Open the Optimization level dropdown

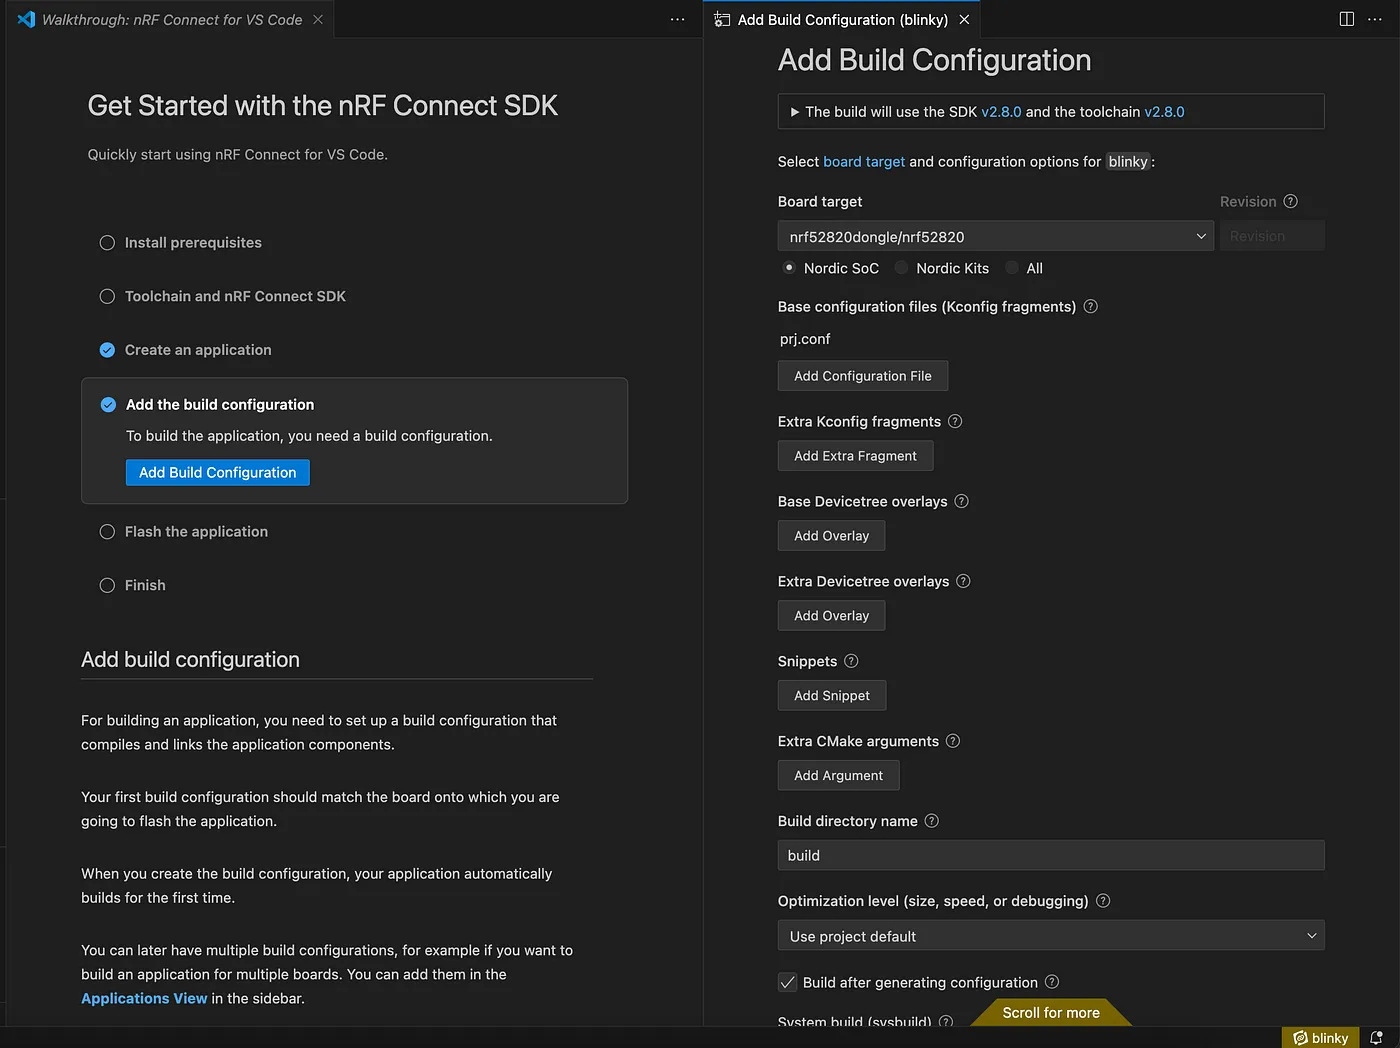1051,936
